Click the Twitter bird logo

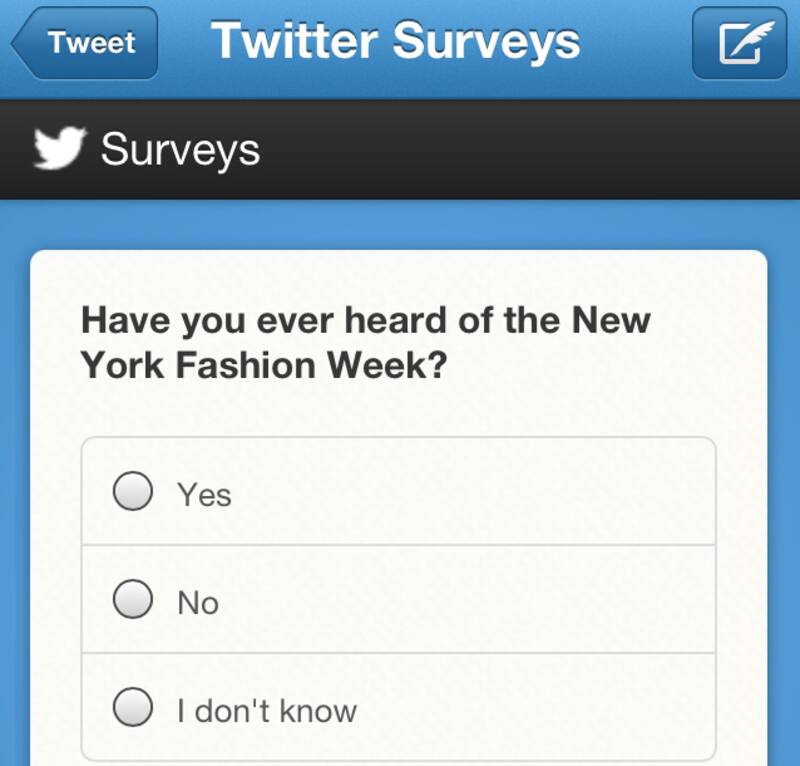tap(58, 149)
